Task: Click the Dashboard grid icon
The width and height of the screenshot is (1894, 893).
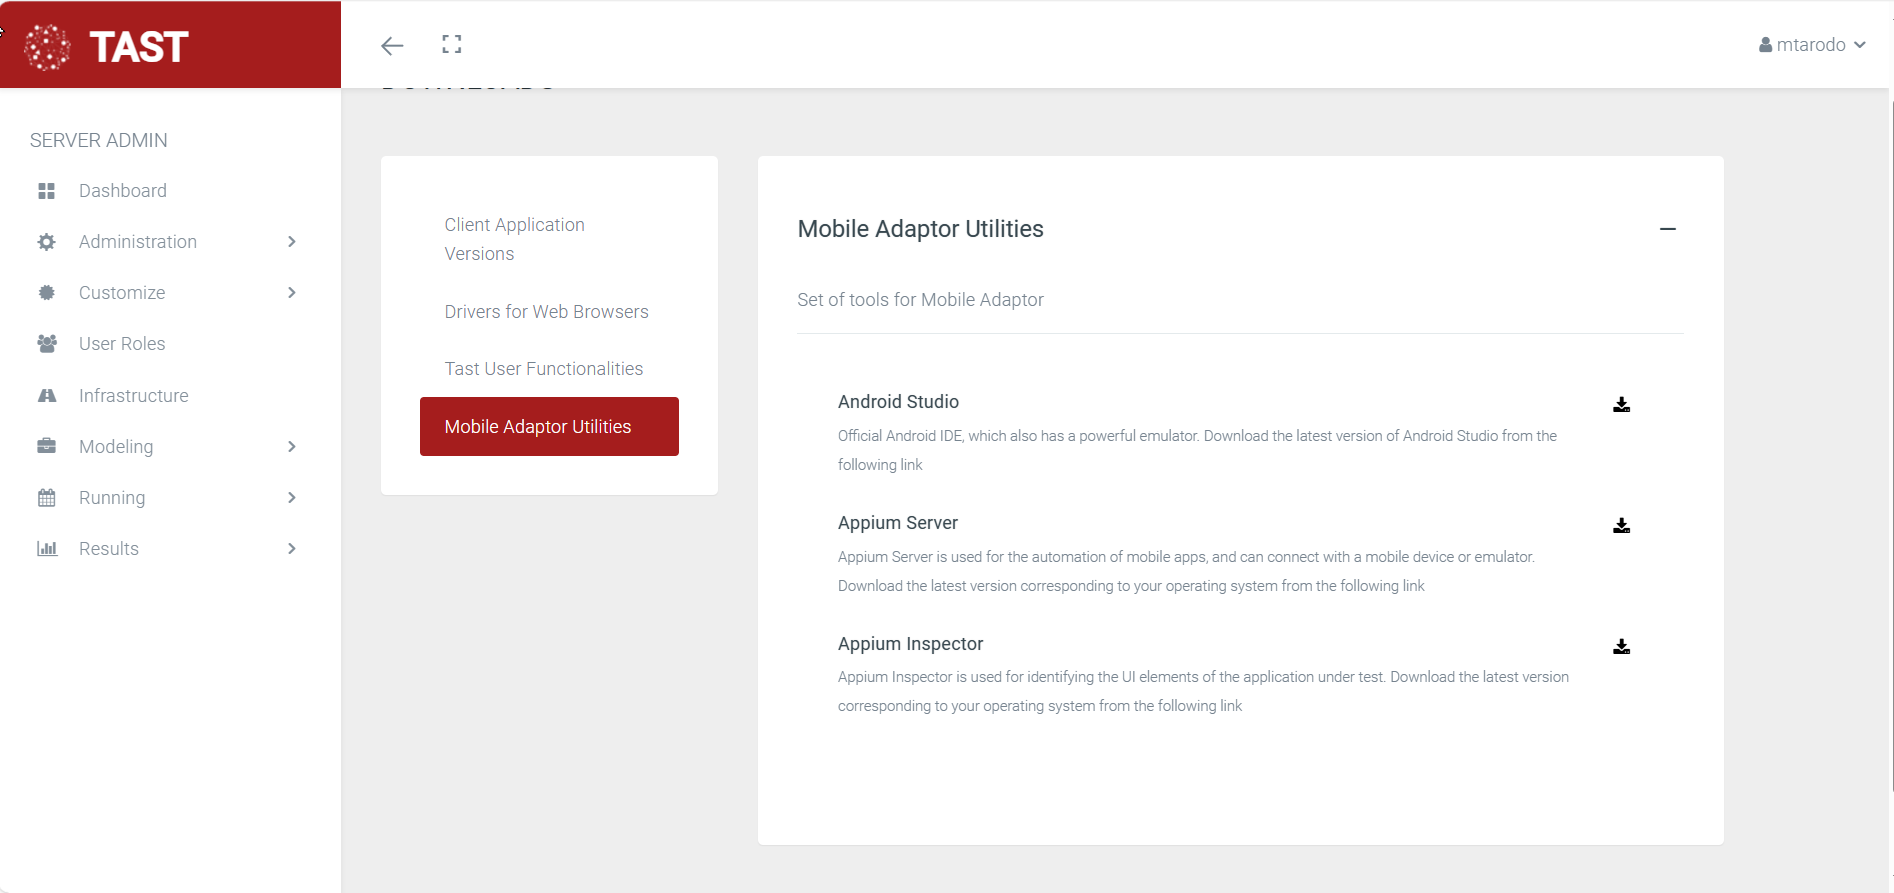Action: pyautogui.click(x=47, y=191)
